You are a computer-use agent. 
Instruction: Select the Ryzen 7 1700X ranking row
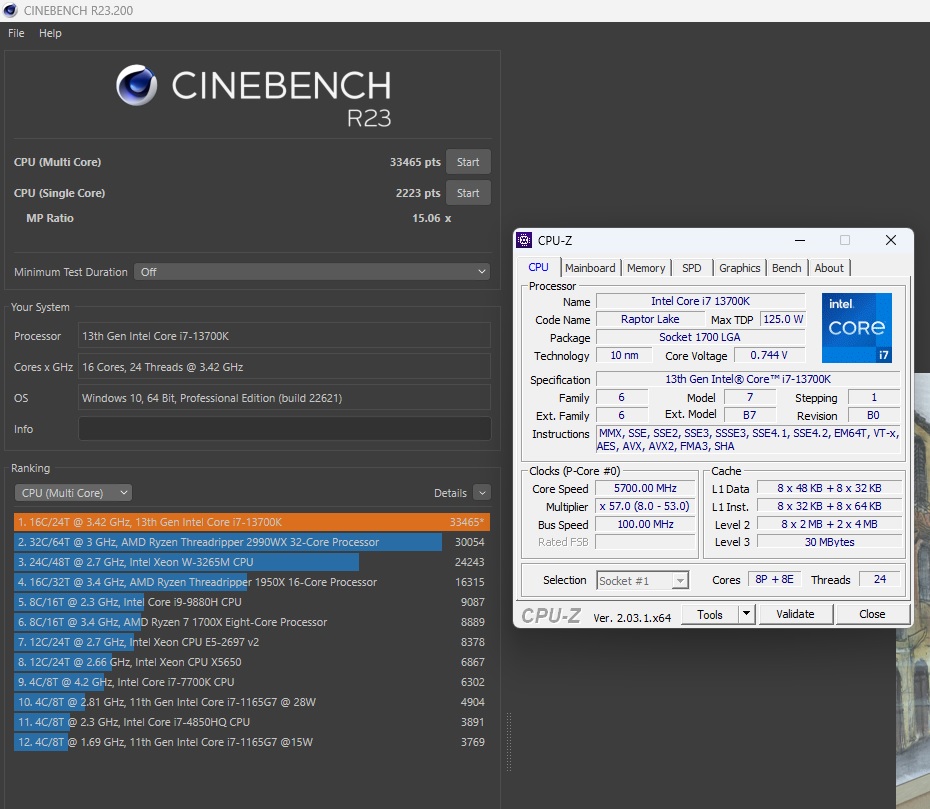(x=251, y=622)
